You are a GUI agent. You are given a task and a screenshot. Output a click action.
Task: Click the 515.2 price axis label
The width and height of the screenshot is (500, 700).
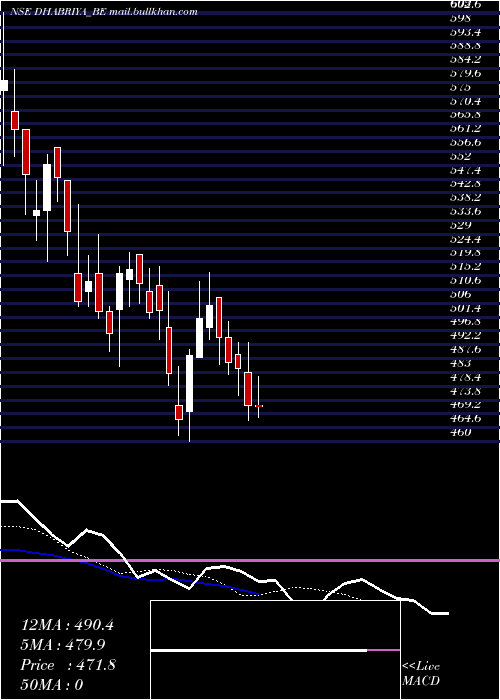465,267
